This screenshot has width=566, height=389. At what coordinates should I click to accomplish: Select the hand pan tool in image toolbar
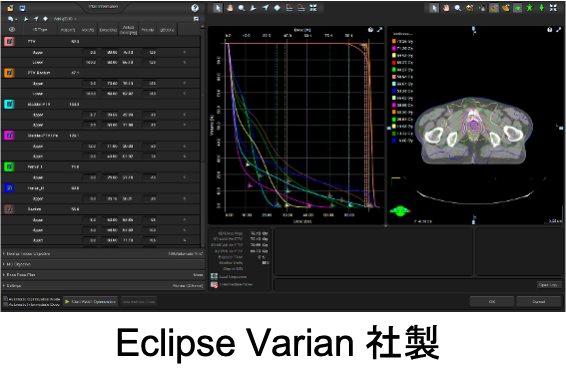(x=446, y=8)
